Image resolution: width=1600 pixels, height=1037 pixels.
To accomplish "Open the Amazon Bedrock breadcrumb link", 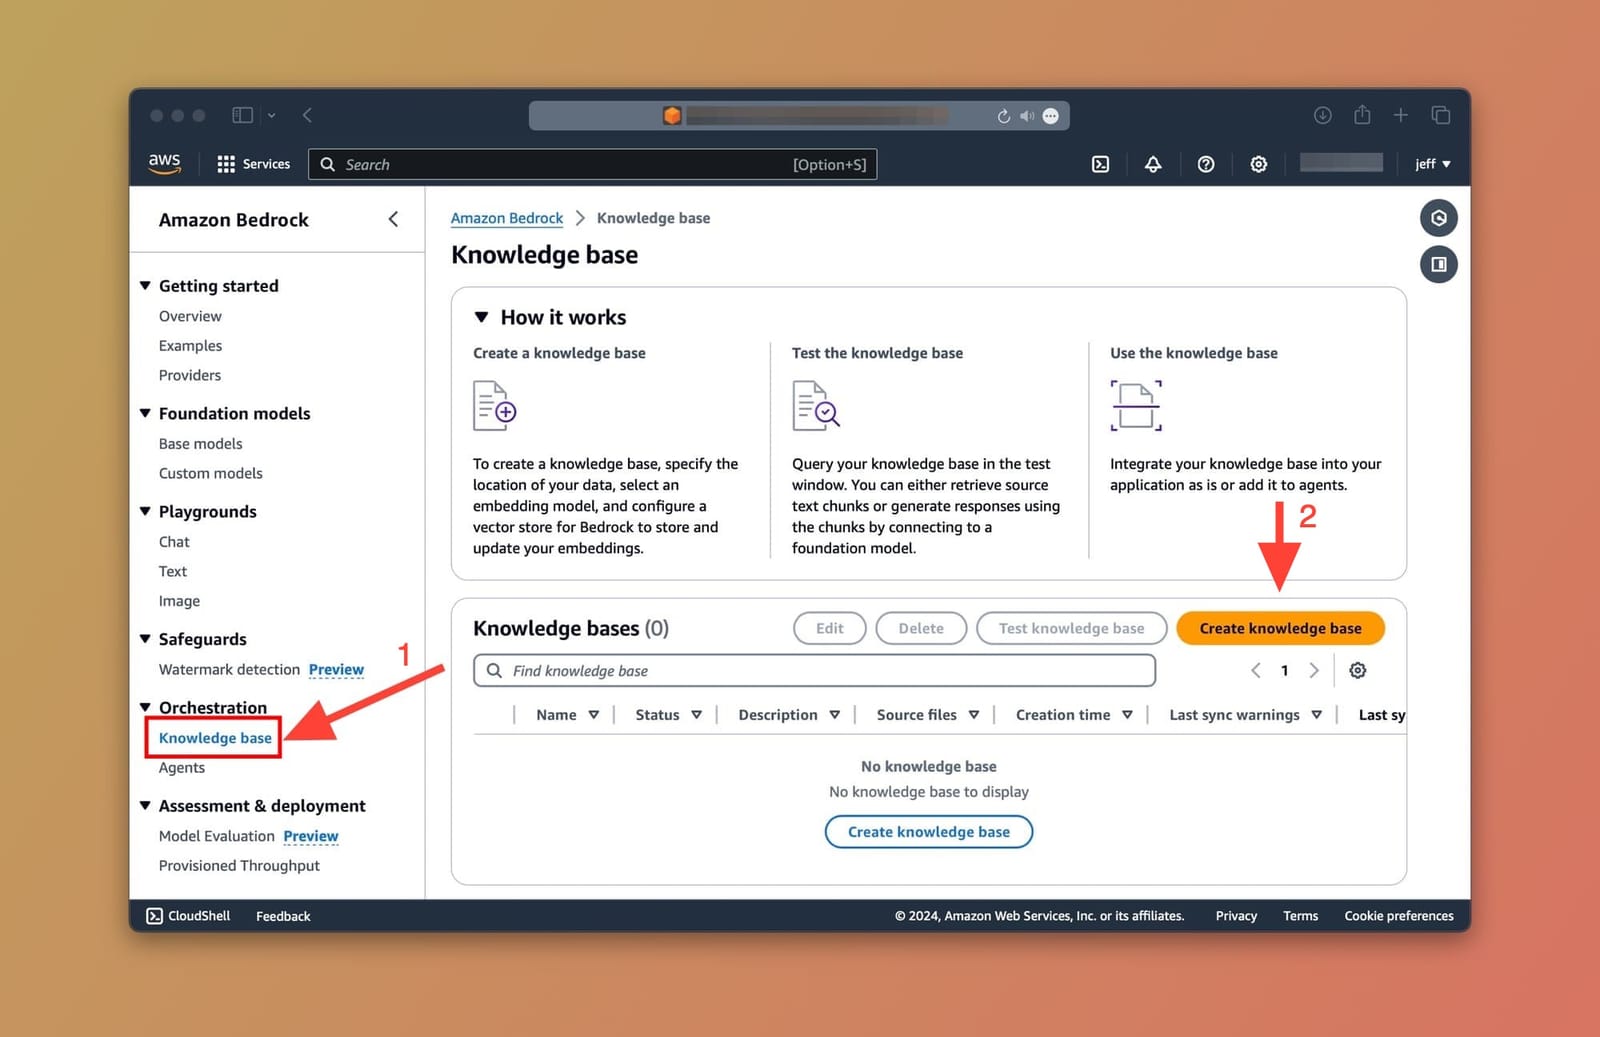I will 506,218.
